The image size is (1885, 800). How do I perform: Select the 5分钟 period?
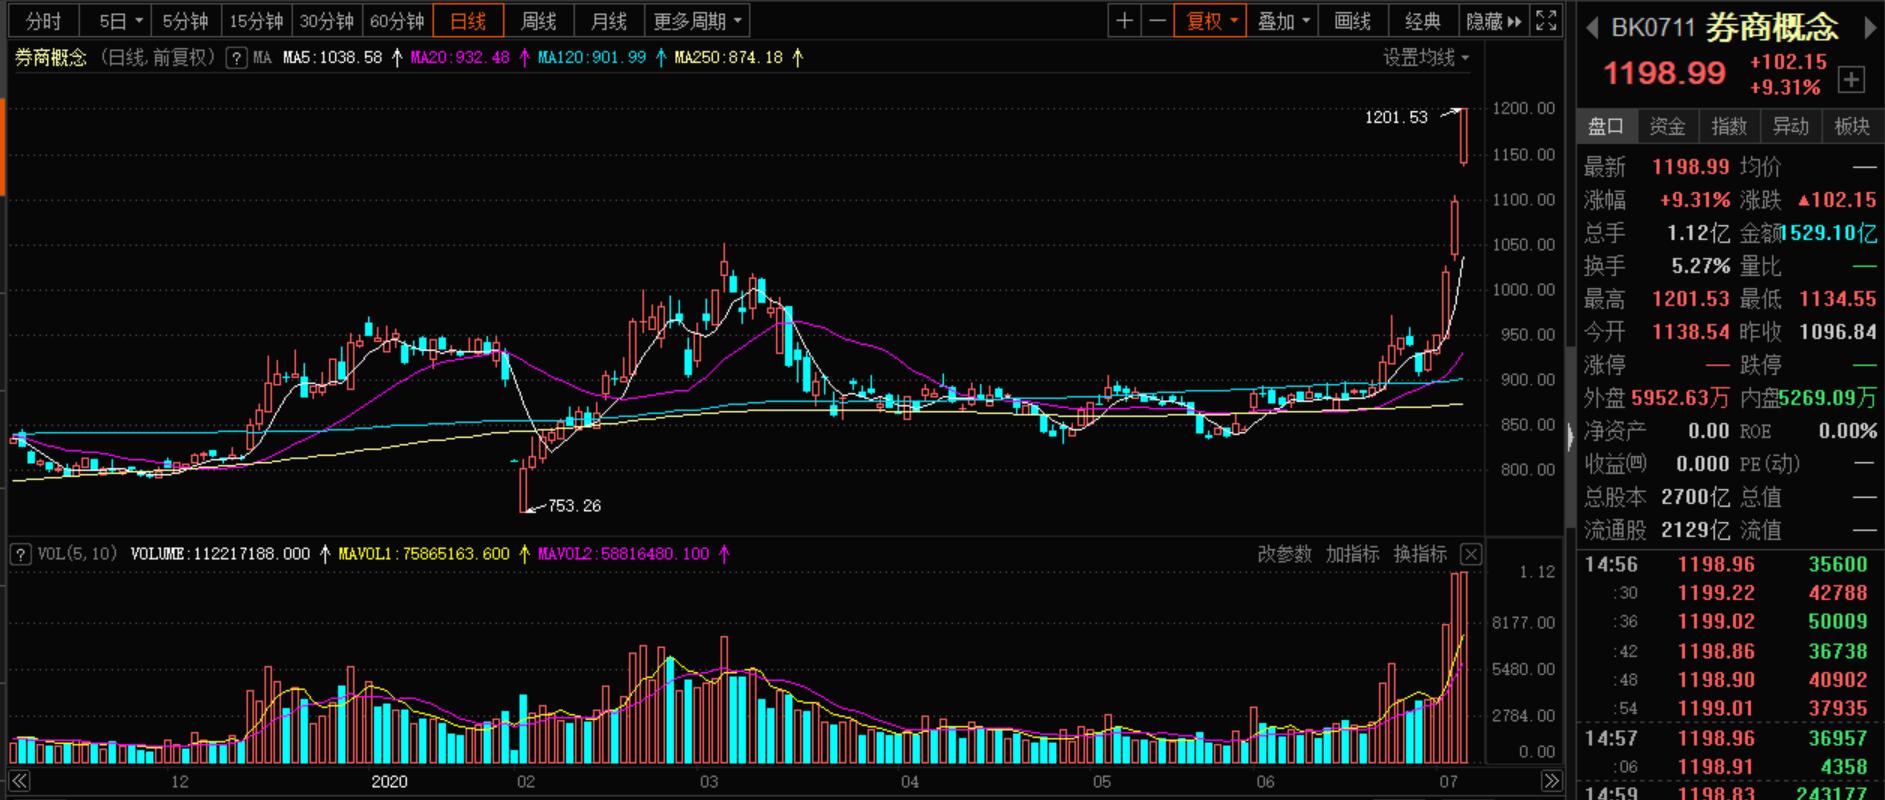click(186, 21)
